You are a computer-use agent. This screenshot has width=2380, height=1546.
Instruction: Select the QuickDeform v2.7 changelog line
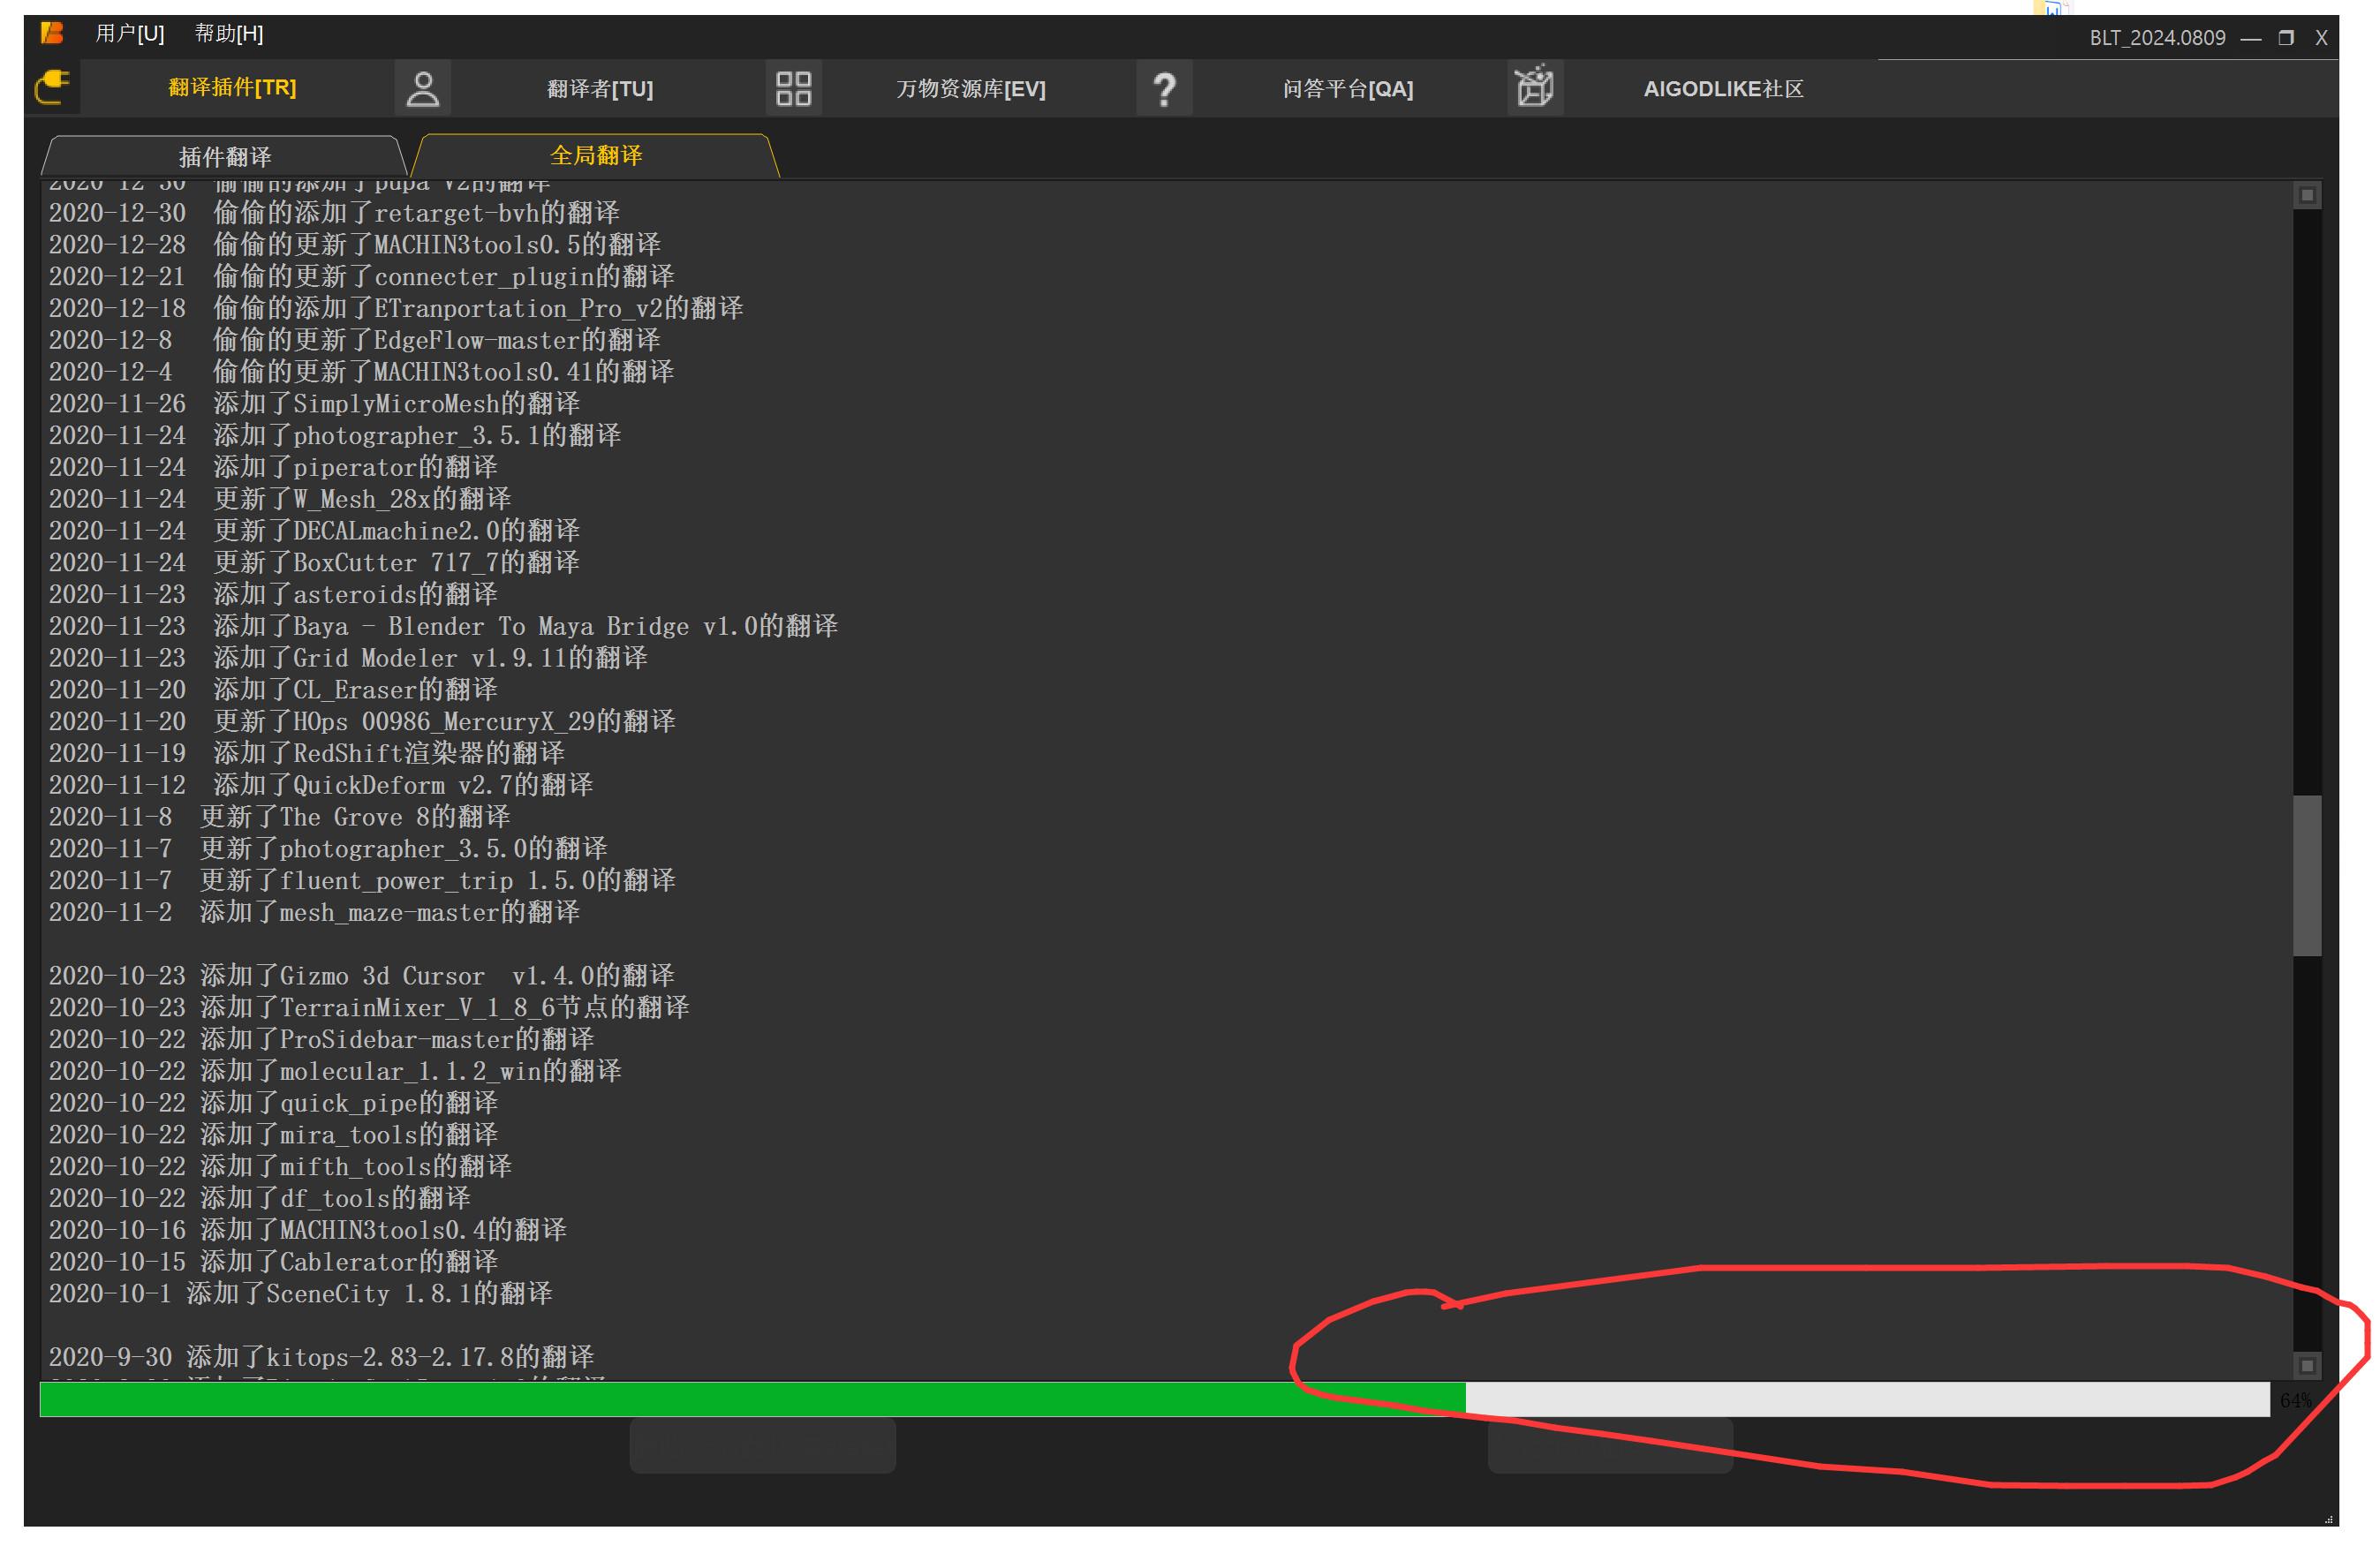(x=321, y=786)
